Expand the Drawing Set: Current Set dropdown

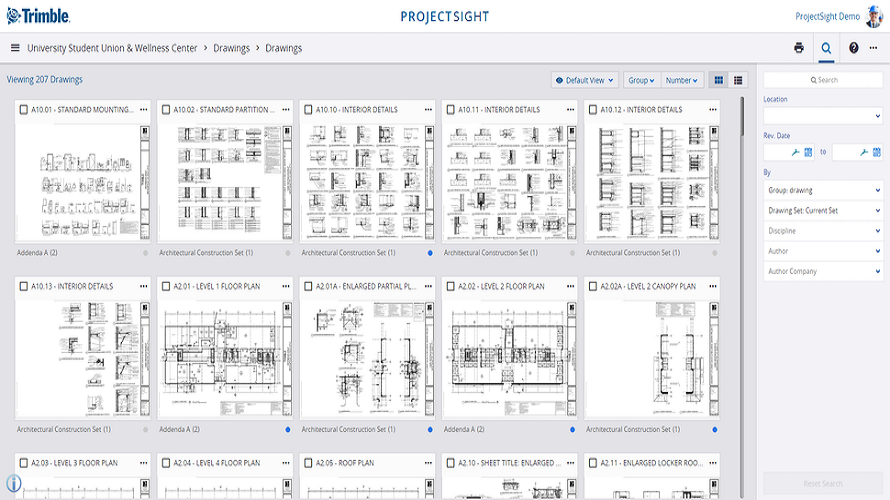click(823, 211)
